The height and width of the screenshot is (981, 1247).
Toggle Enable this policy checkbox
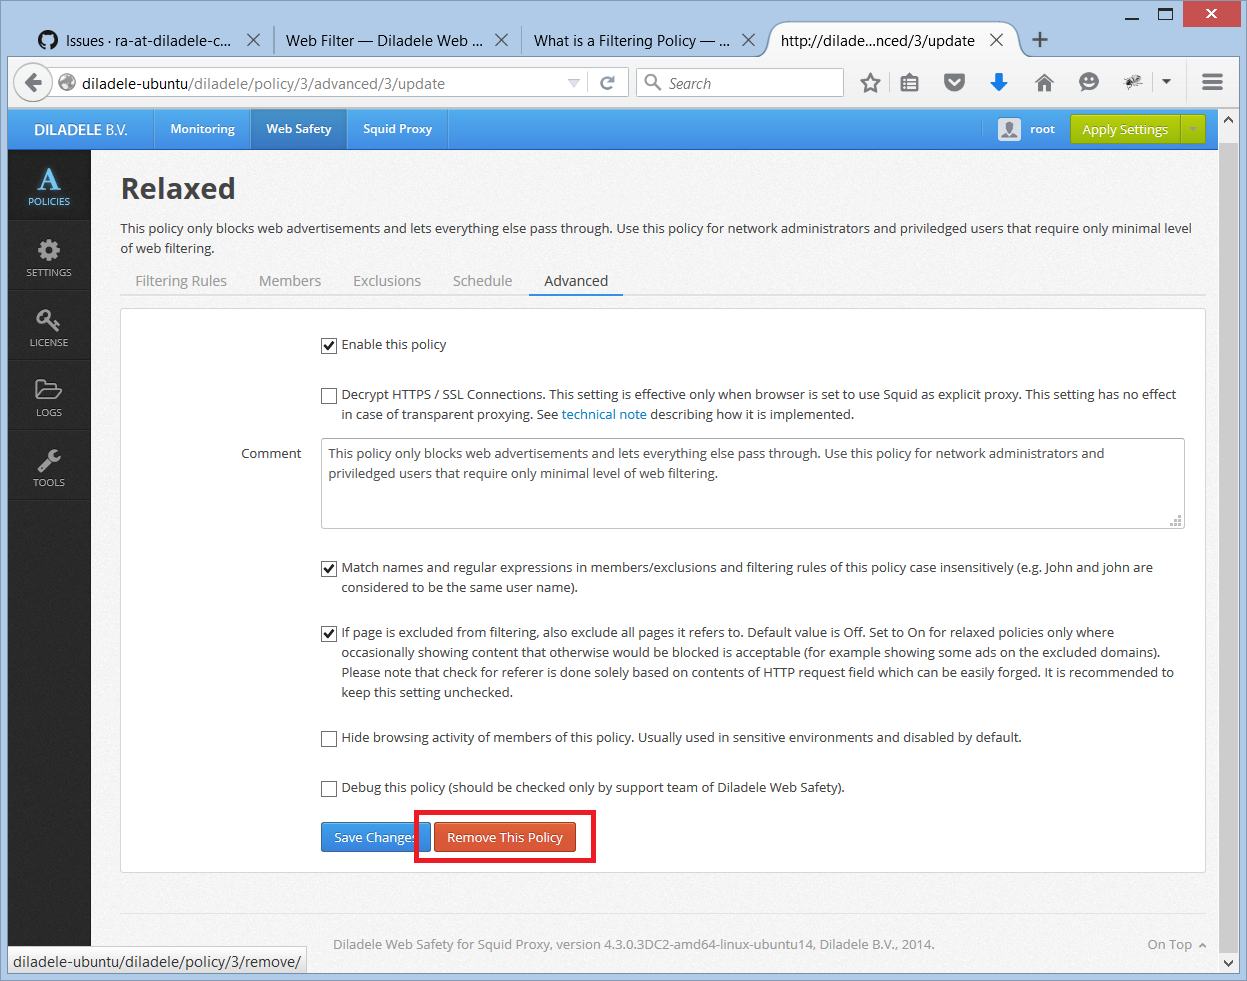tap(328, 346)
